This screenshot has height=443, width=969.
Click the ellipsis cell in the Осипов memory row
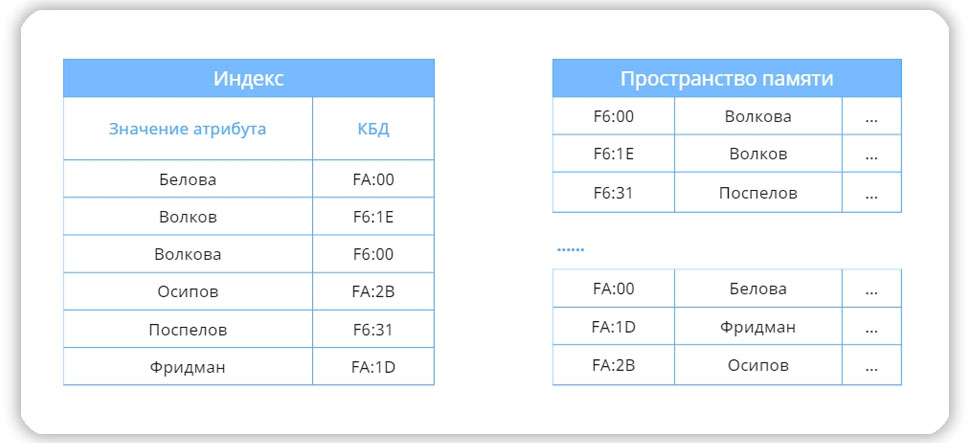coord(871,365)
